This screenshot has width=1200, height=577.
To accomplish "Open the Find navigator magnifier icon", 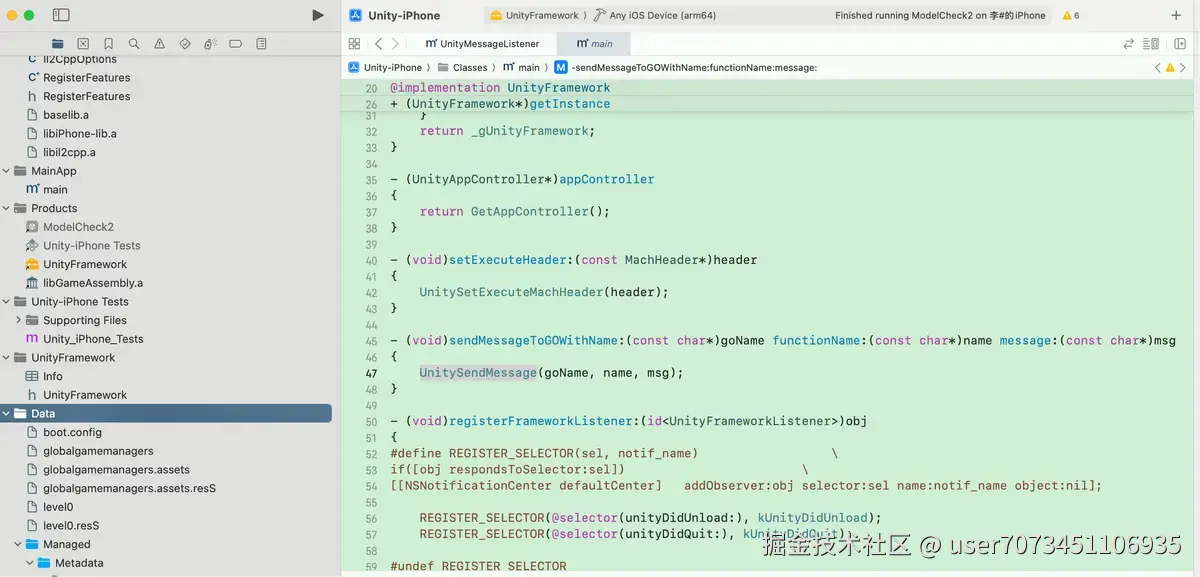I will [x=134, y=44].
